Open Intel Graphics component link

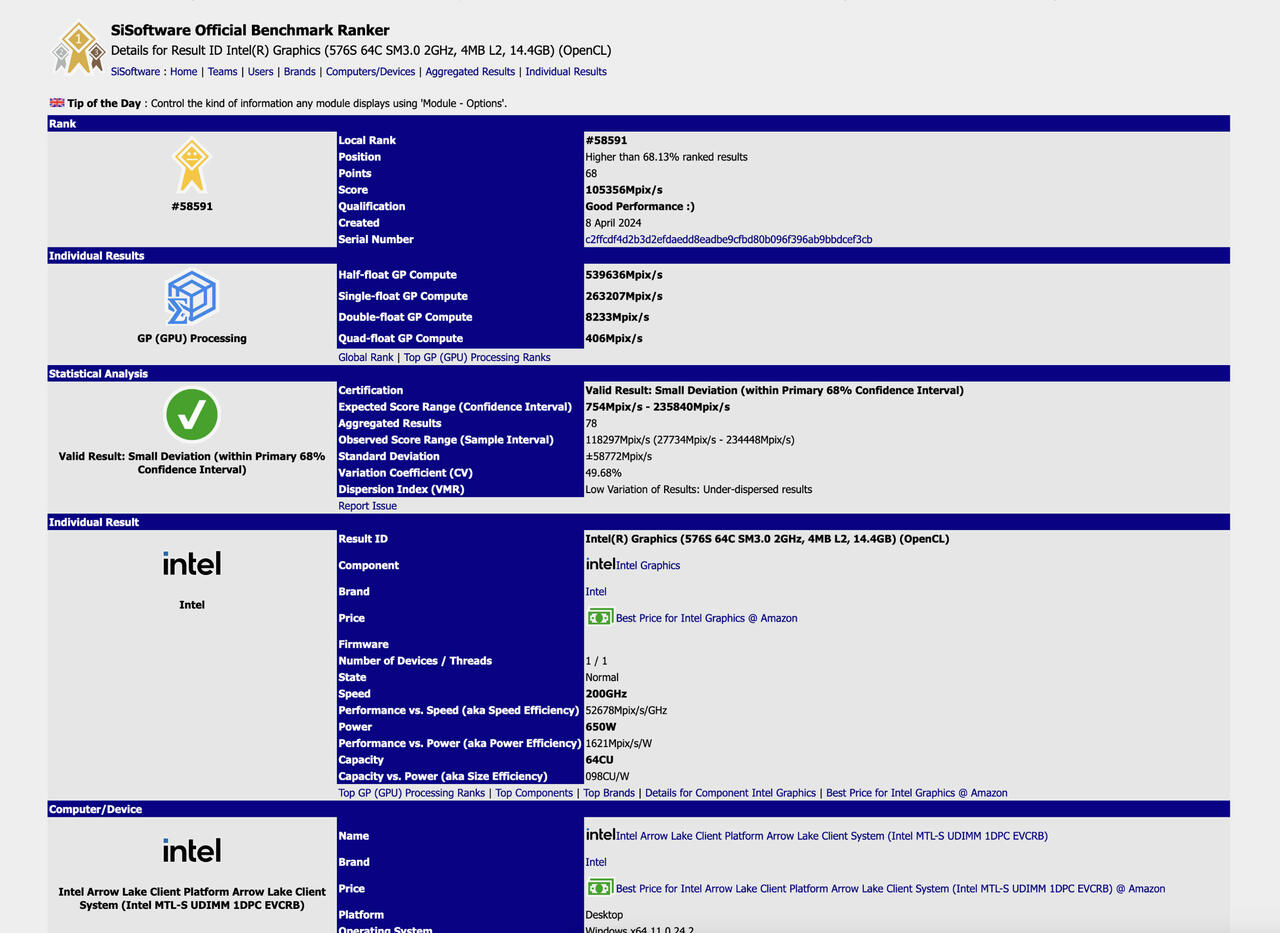click(648, 565)
